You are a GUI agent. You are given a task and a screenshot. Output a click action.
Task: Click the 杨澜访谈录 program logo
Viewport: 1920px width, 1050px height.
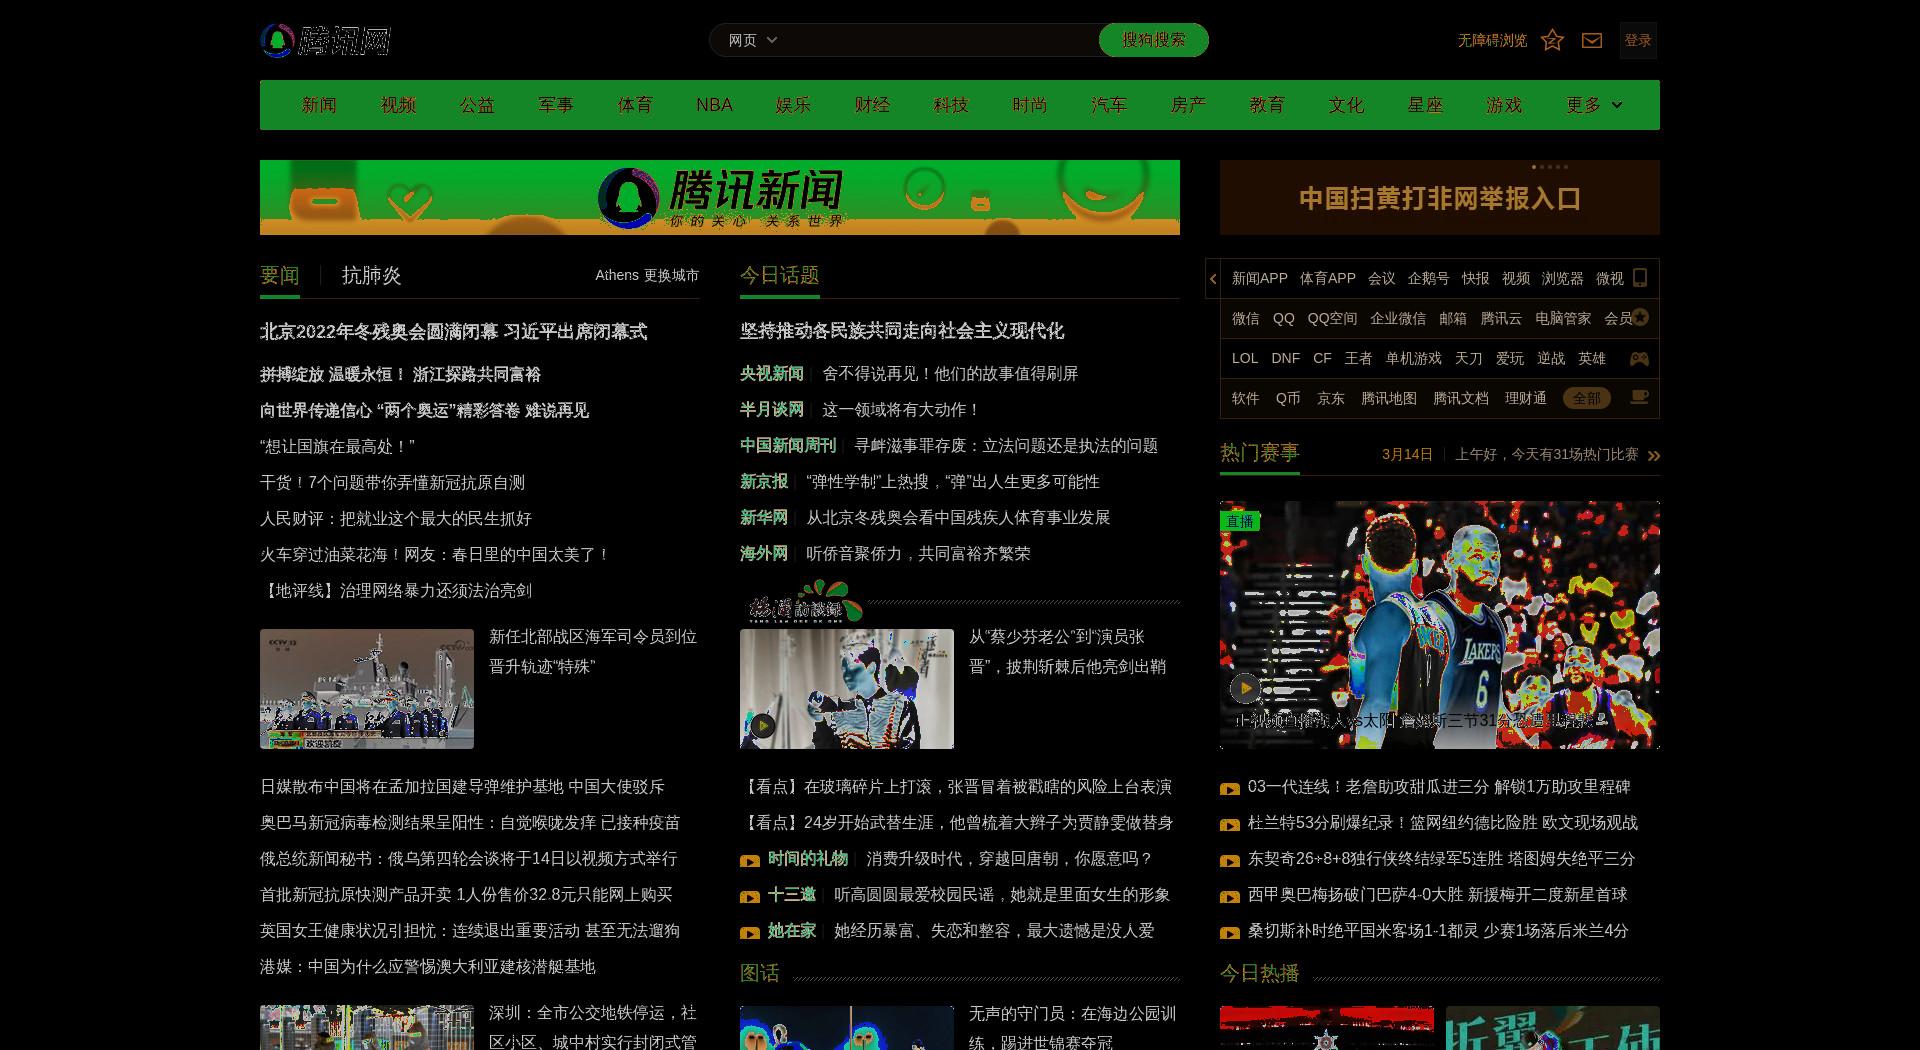[805, 603]
